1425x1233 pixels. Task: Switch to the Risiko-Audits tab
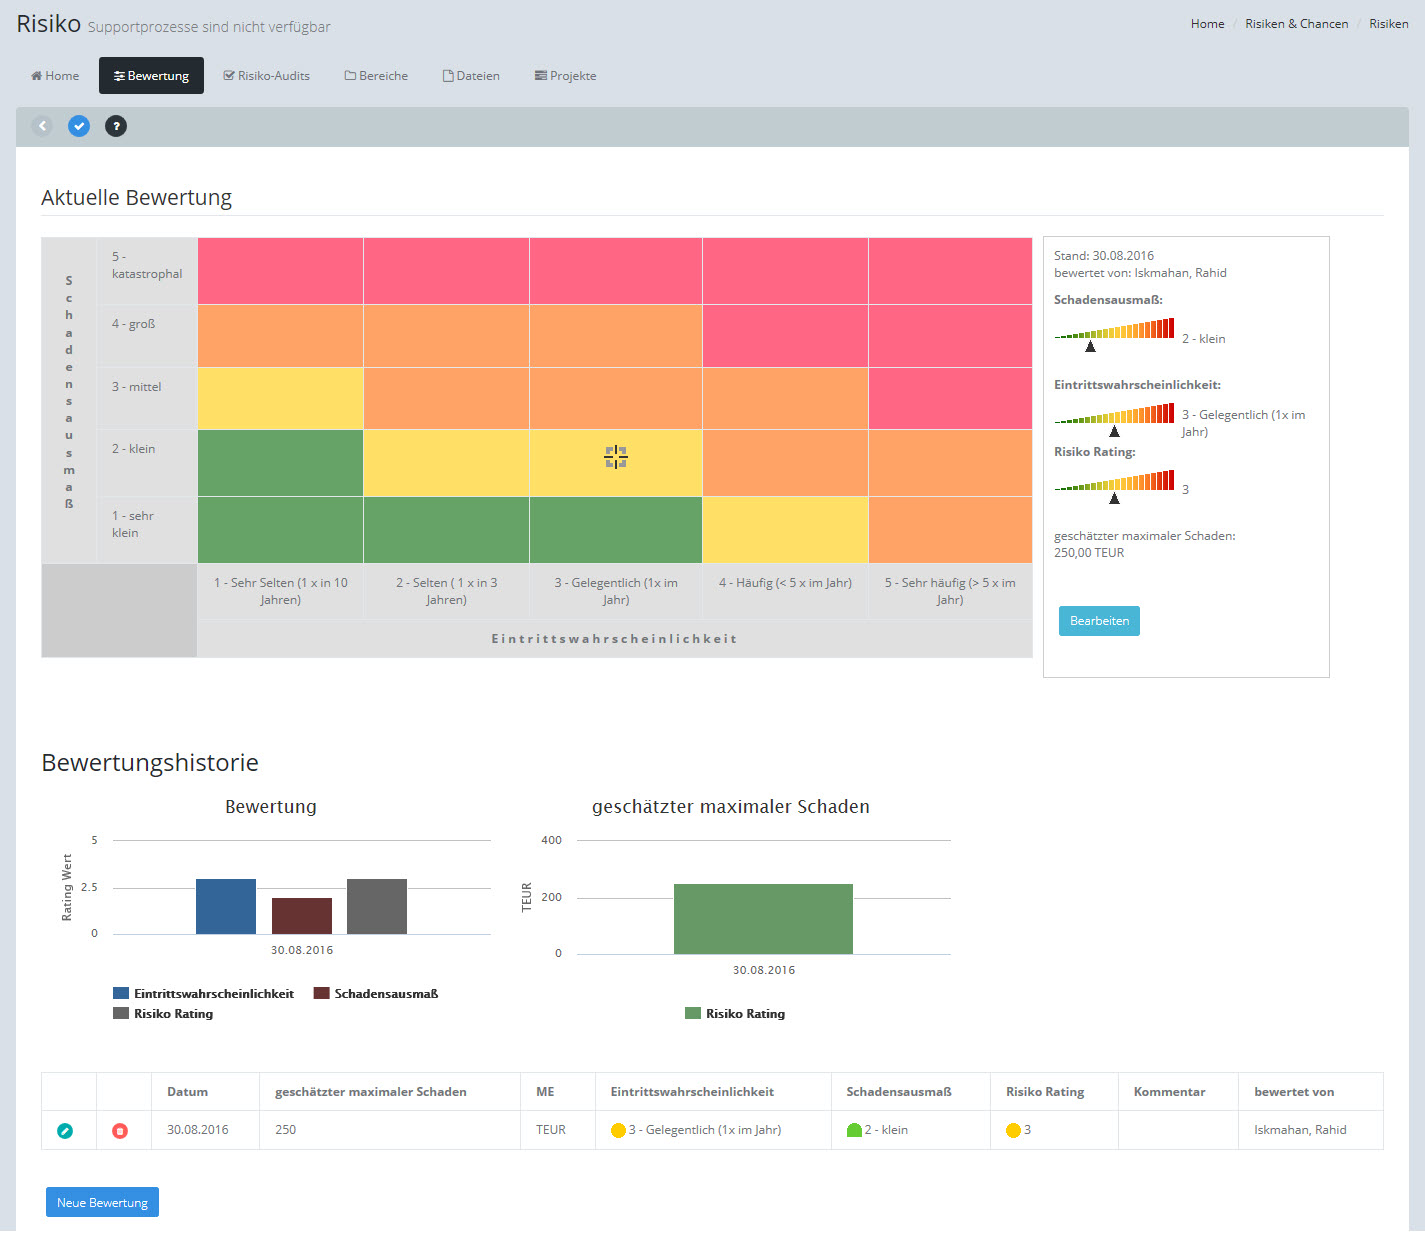tap(266, 76)
